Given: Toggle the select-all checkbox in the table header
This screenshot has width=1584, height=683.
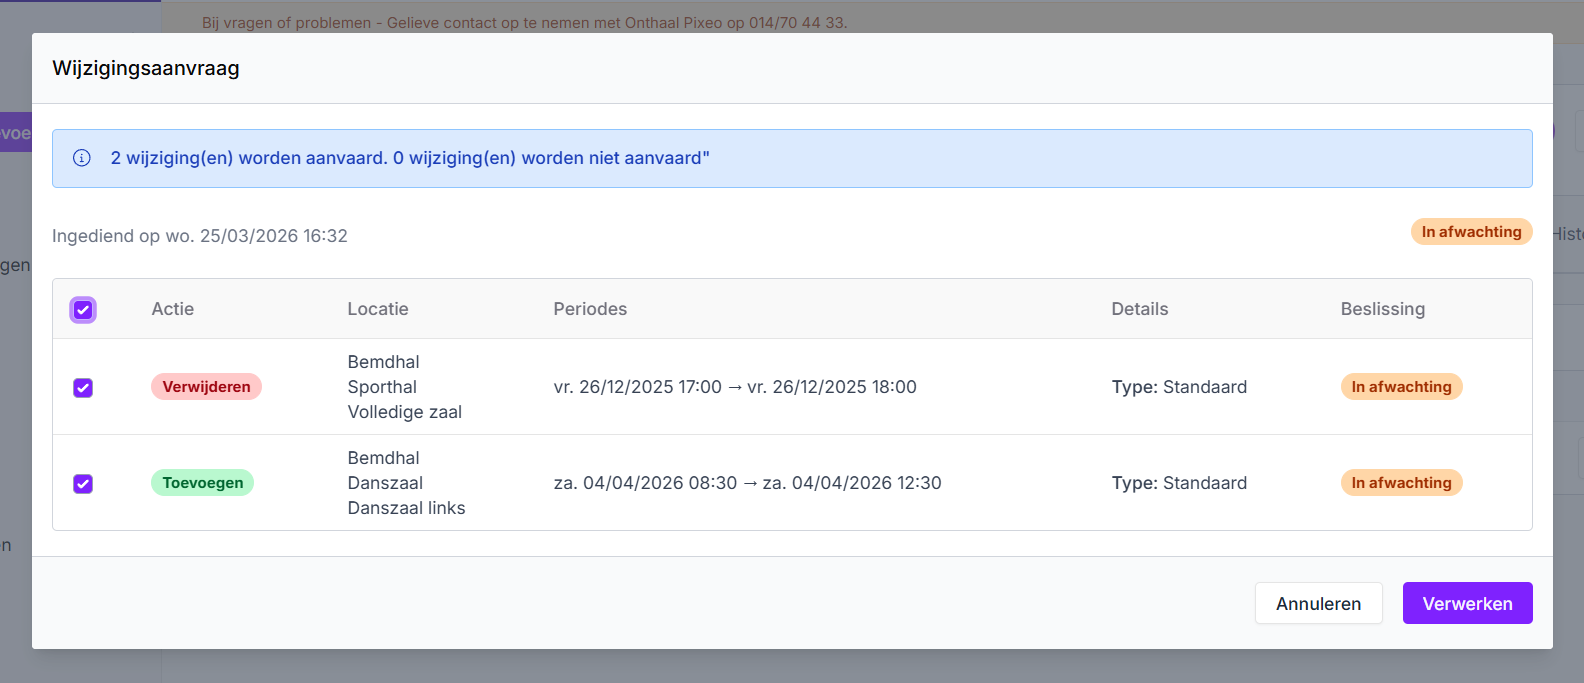Looking at the screenshot, I should click(83, 310).
